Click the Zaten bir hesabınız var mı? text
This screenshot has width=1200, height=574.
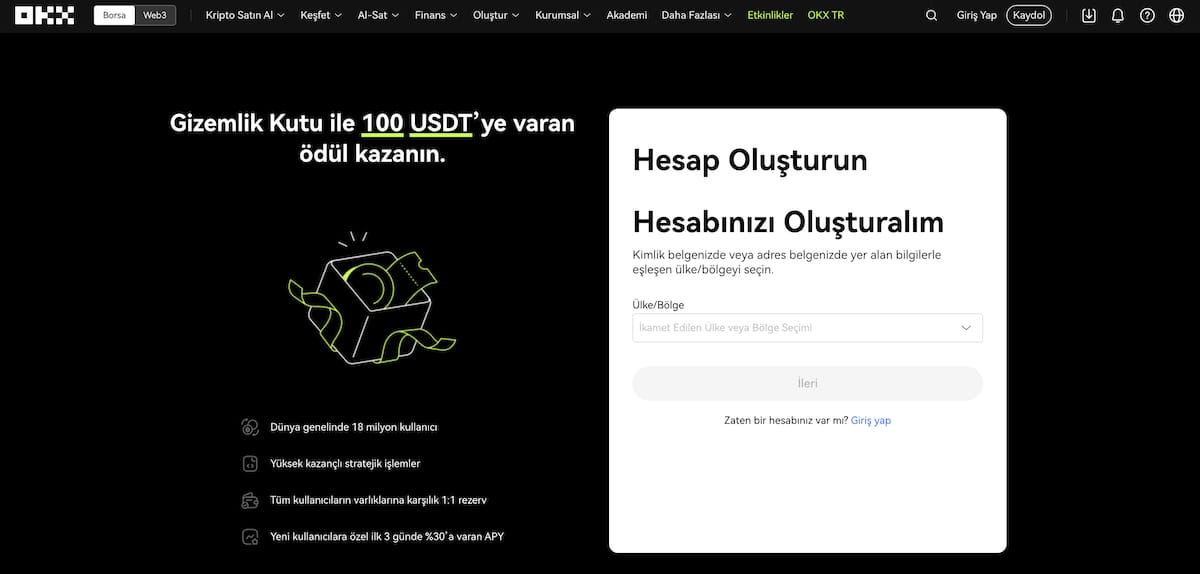coord(785,420)
